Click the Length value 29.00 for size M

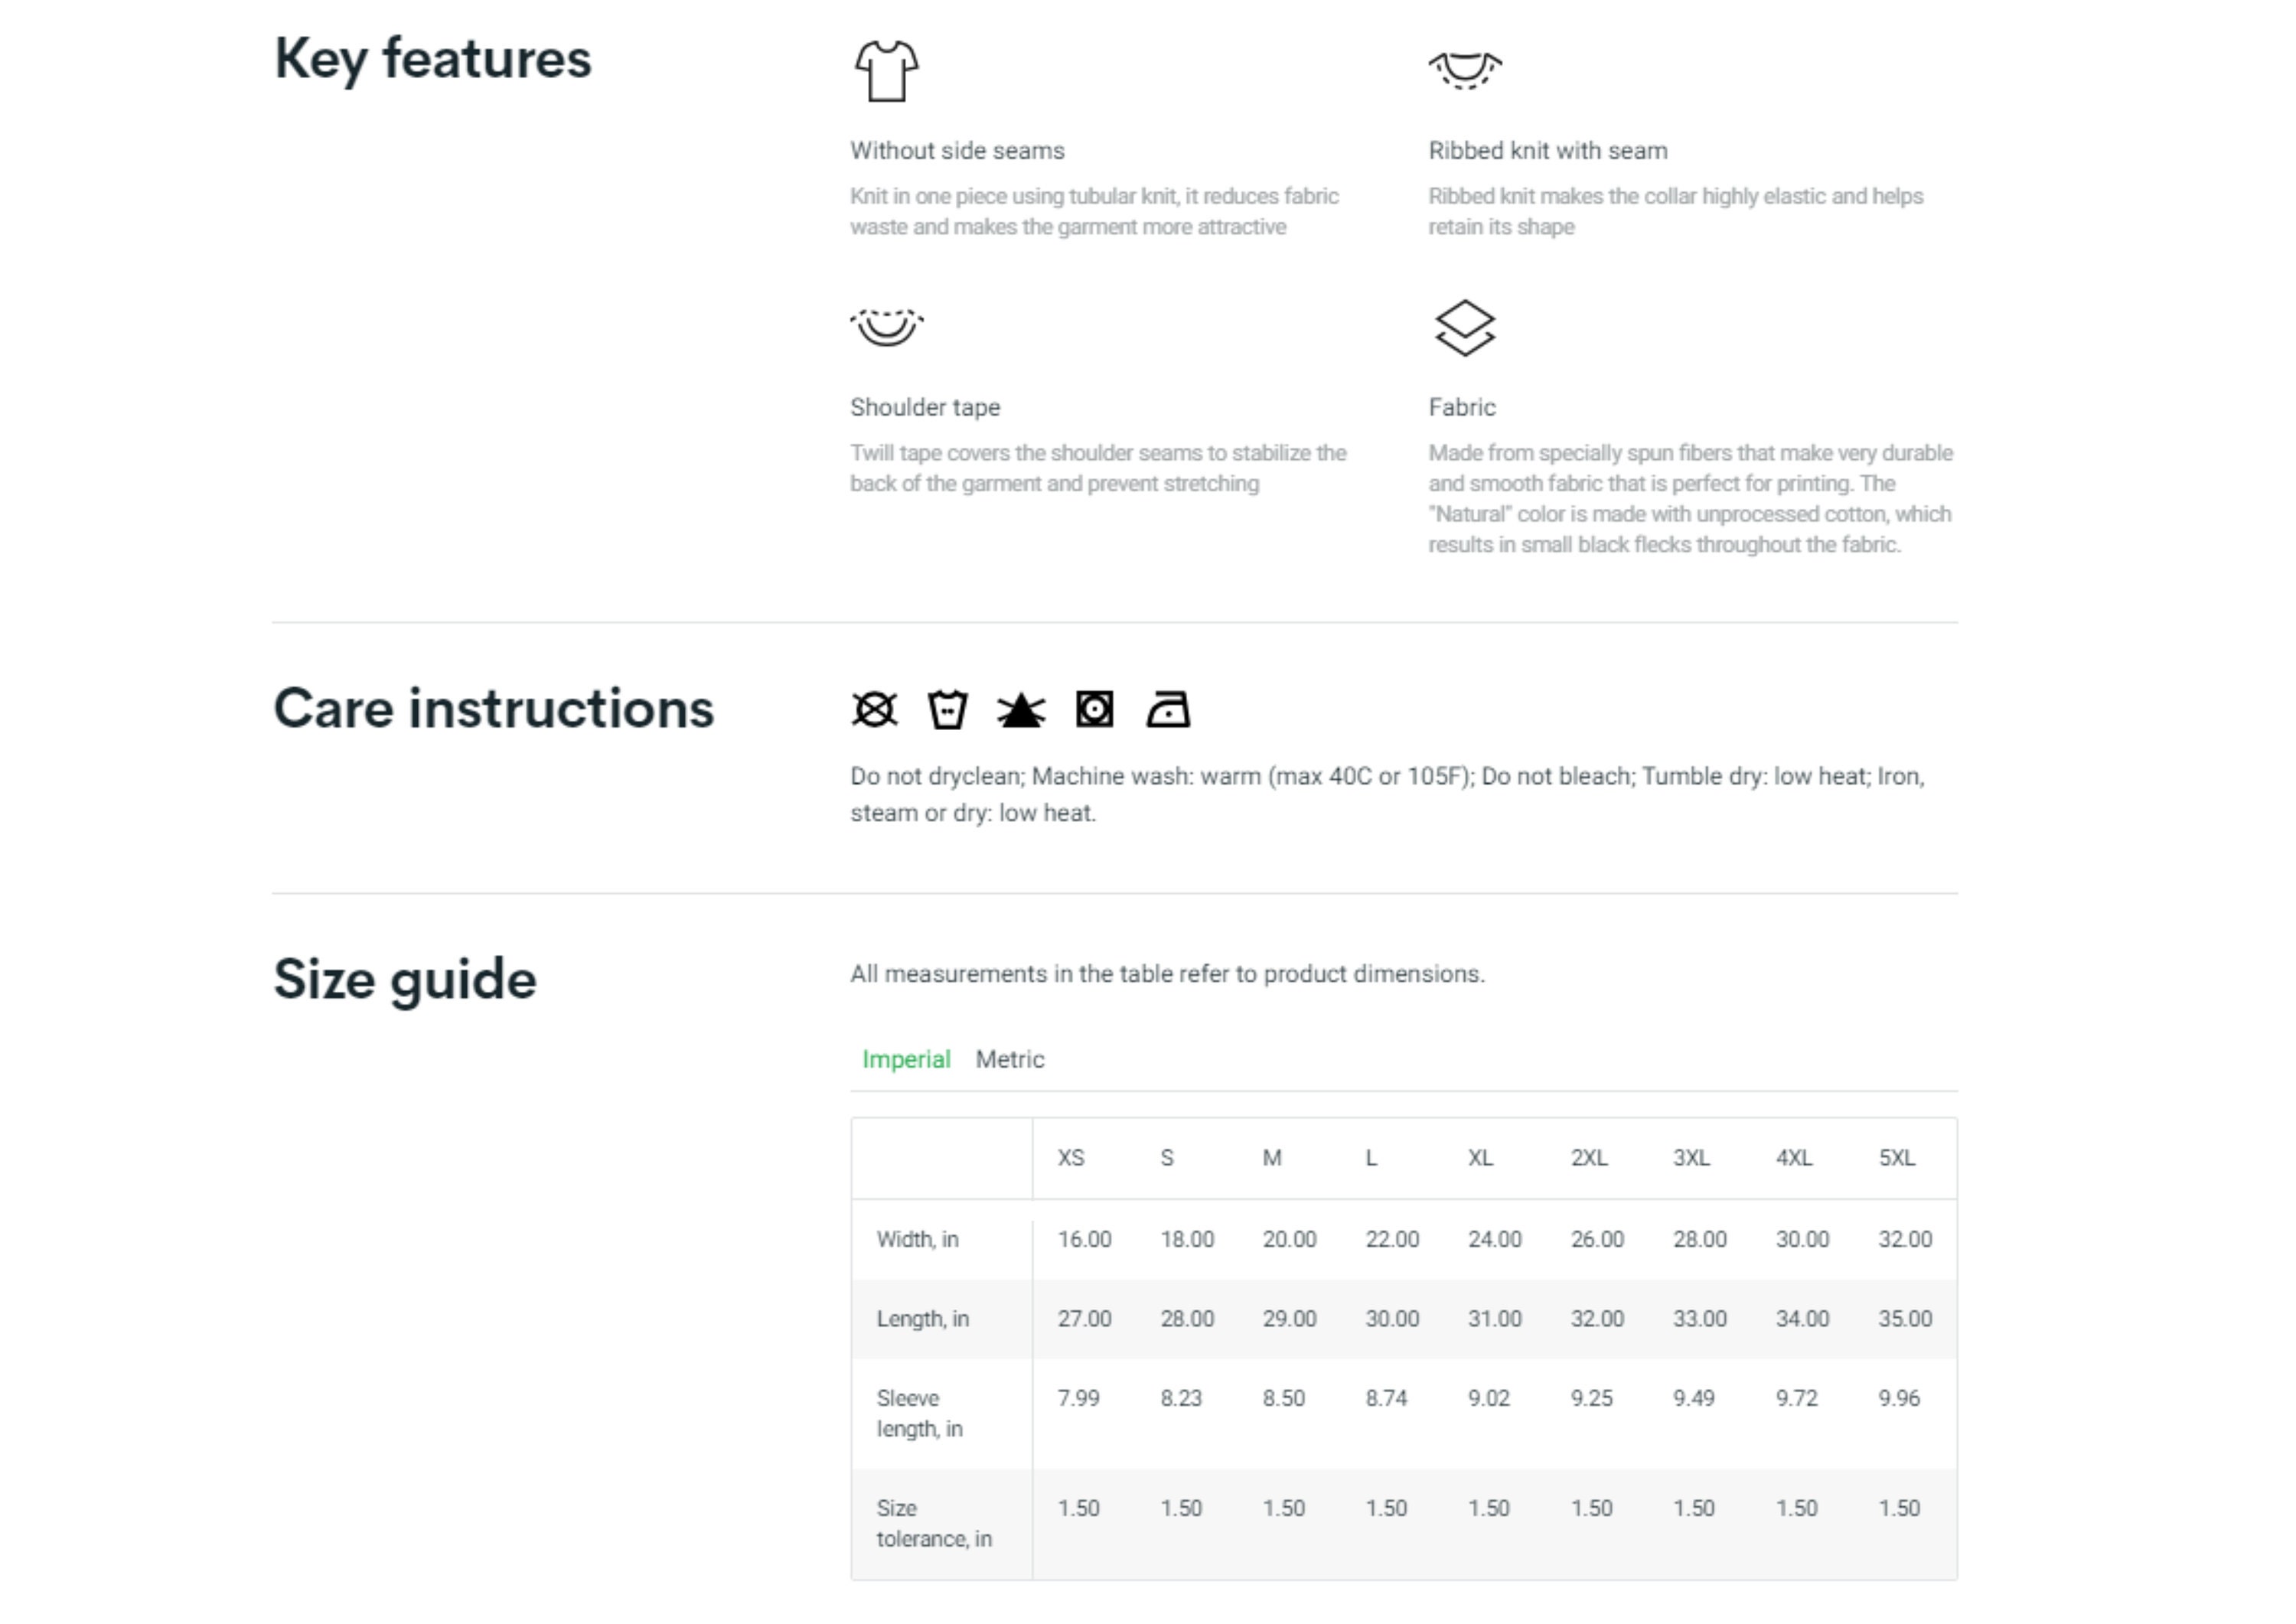pos(1289,1318)
